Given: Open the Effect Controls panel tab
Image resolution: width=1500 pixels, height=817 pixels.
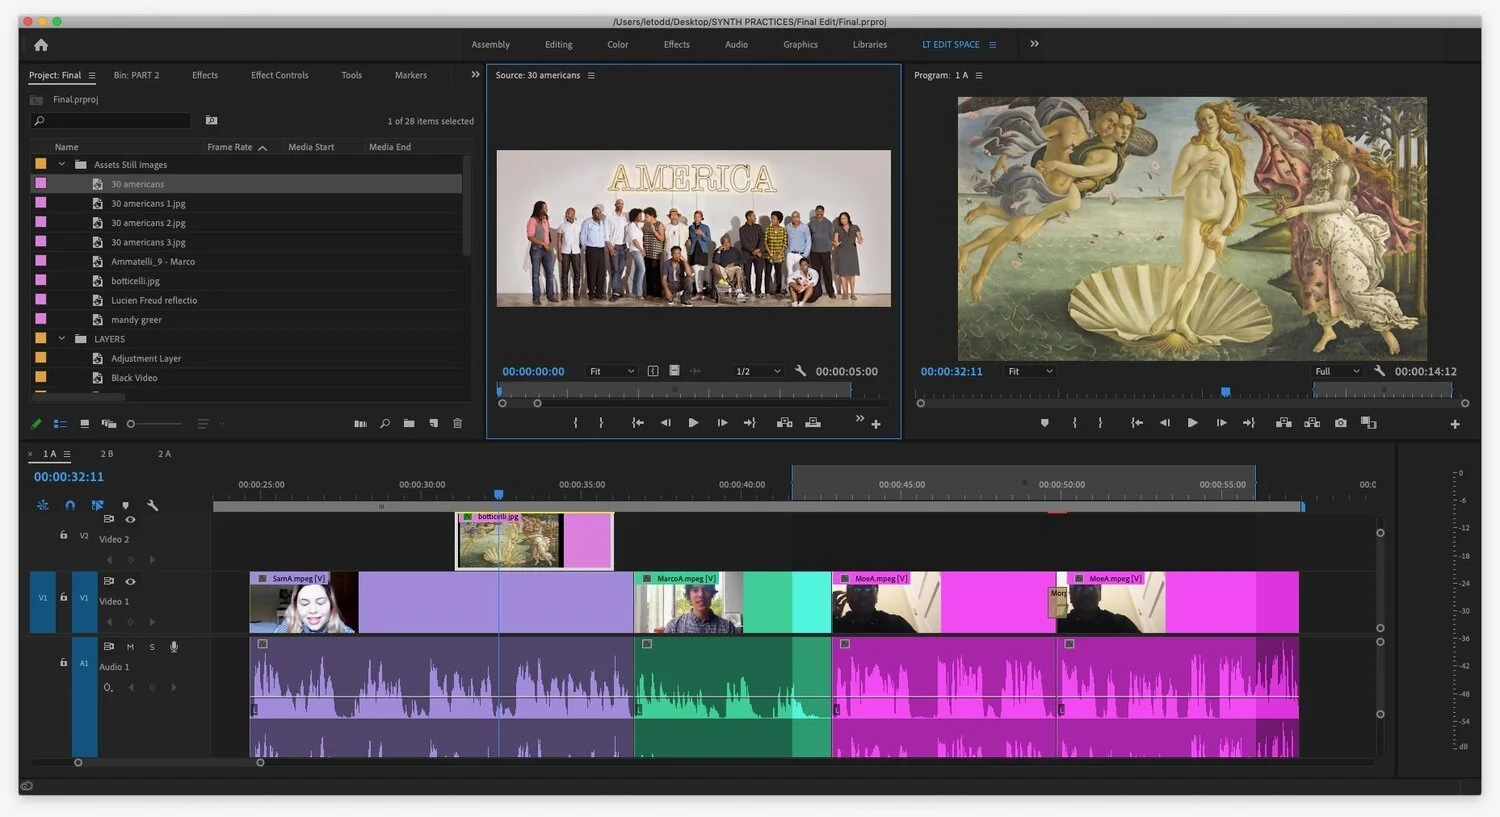Looking at the screenshot, I should 279,76.
